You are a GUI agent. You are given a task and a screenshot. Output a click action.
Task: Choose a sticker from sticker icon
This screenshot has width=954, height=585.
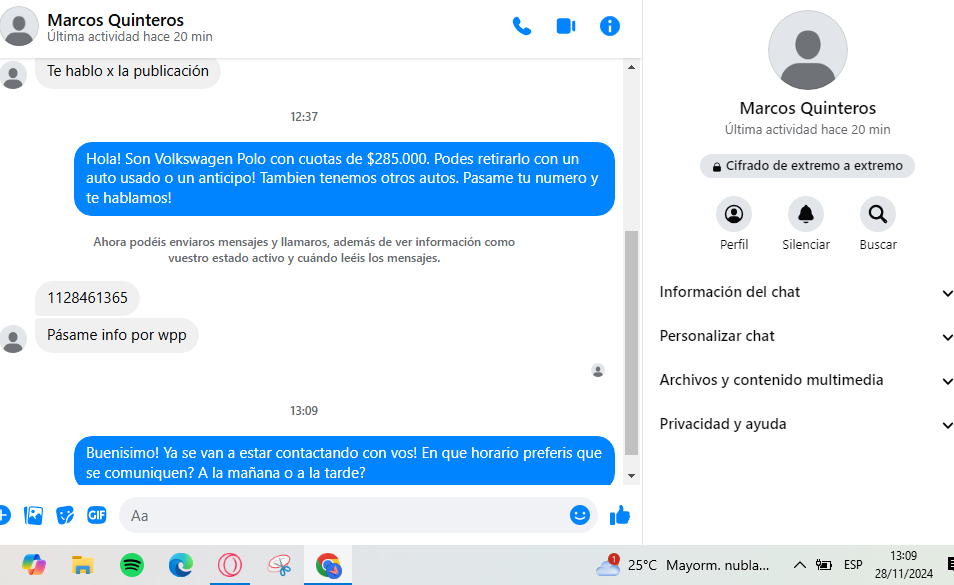pos(65,515)
